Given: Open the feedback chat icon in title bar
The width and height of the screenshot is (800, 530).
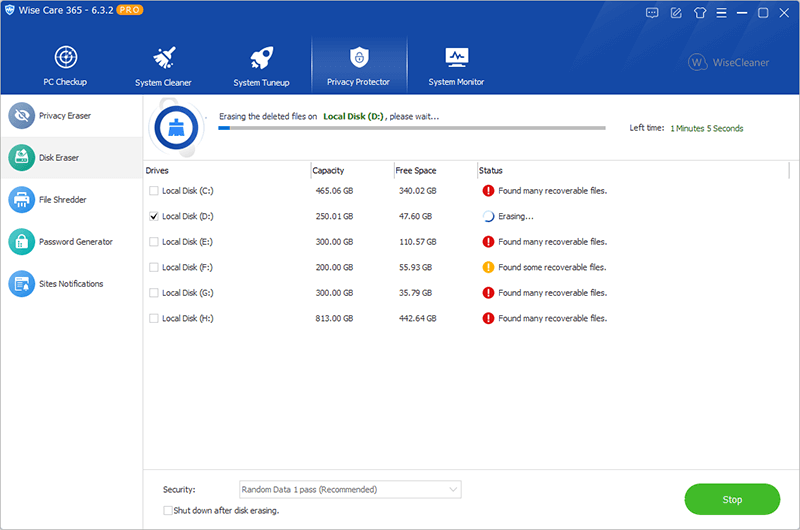Looking at the screenshot, I should coord(652,13).
